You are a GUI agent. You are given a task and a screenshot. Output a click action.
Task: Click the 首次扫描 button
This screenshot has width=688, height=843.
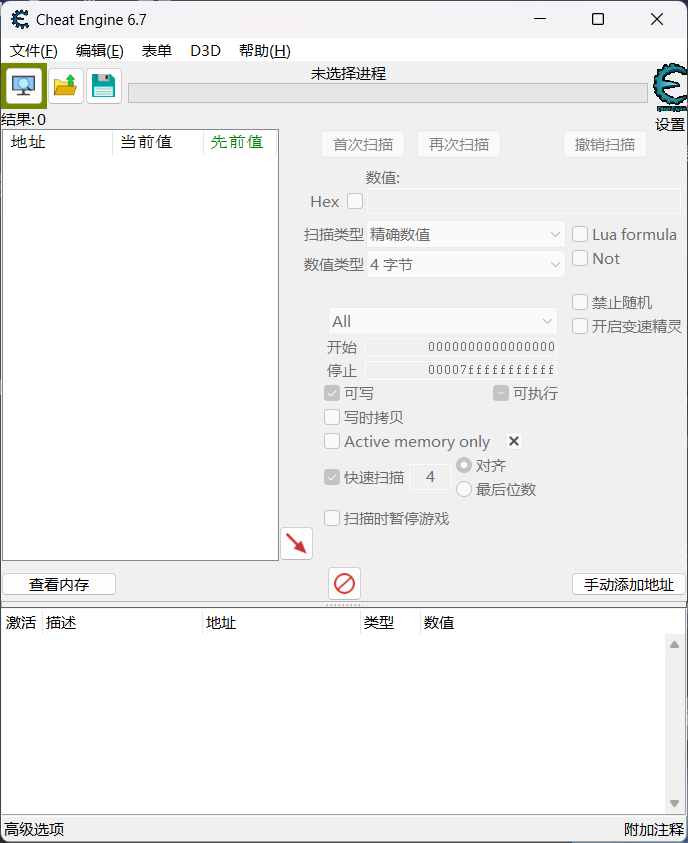coord(363,145)
